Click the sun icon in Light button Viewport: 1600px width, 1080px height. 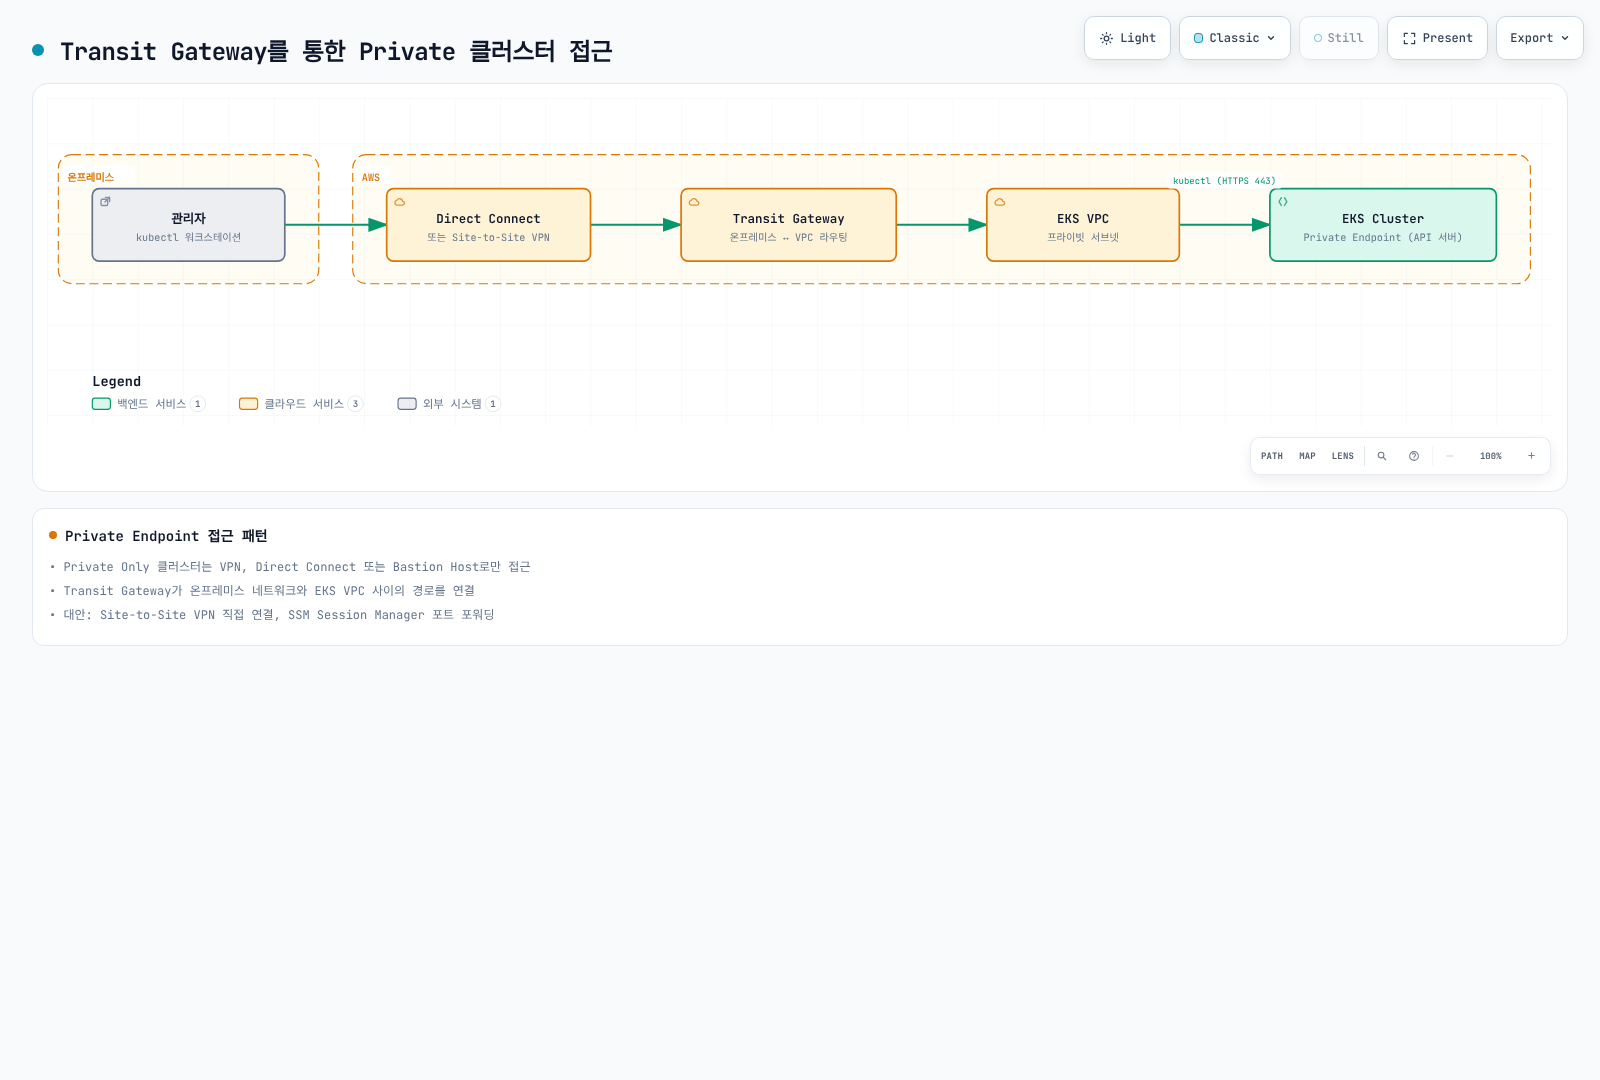(1106, 38)
